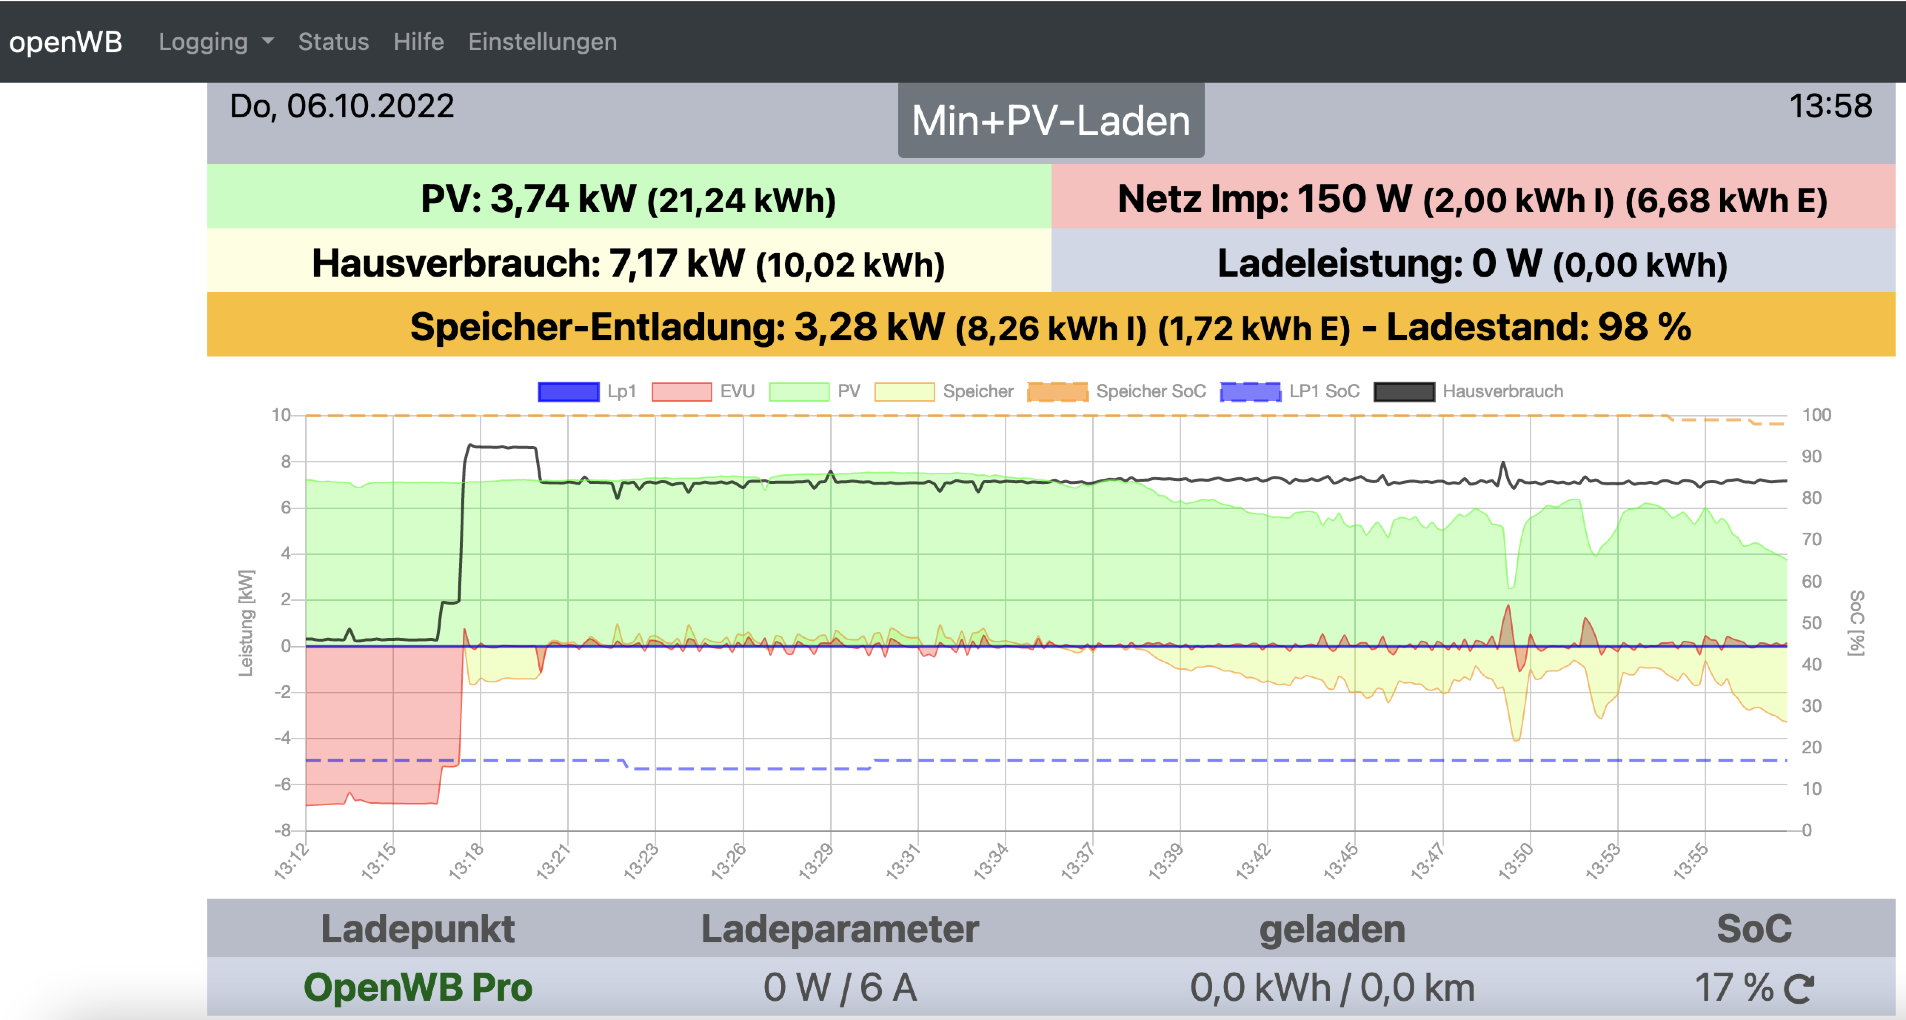Viewport: 1906px width, 1020px height.
Task: Click the Speicher legend color box
Action: (904, 392)
